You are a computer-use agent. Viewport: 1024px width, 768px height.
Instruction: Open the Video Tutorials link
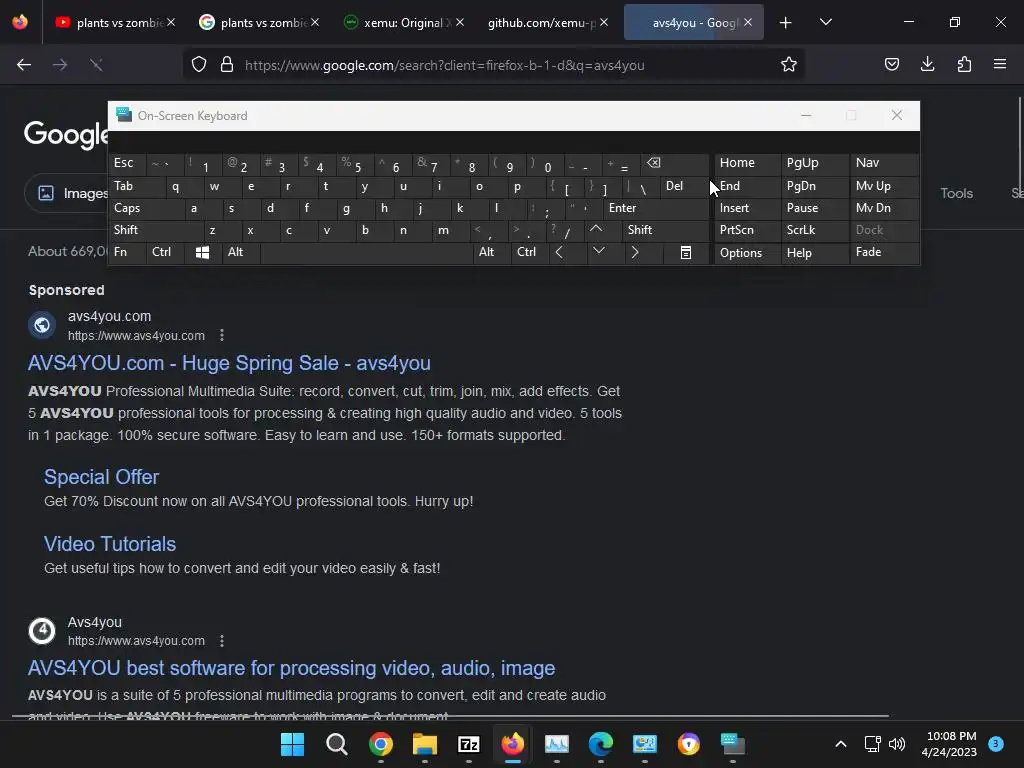(x=110, y=544)
